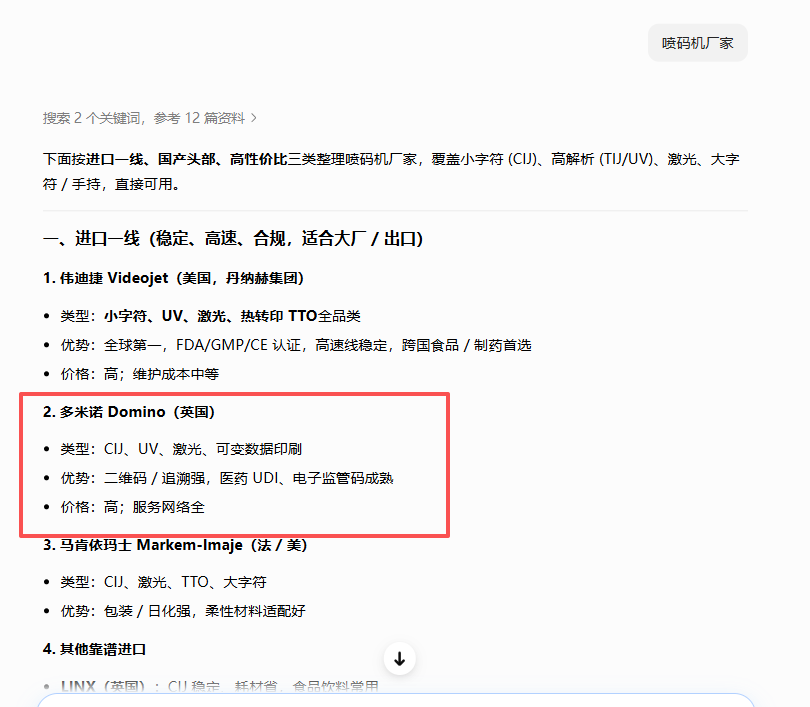Image resolution: width=810 pixels, height=707 pixels.
Task: Click the message input field at the bottom
Action: tap(396, 700)
